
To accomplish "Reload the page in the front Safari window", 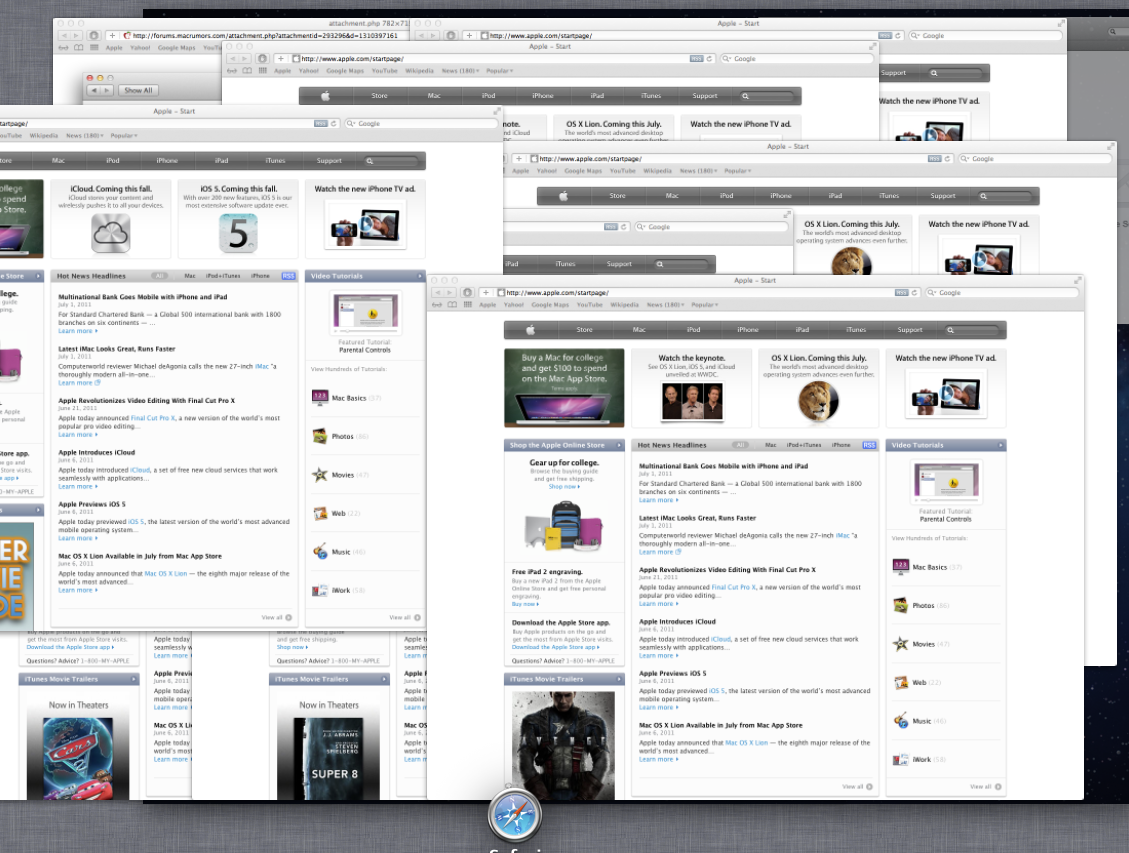I will click(x=914, y=293).
